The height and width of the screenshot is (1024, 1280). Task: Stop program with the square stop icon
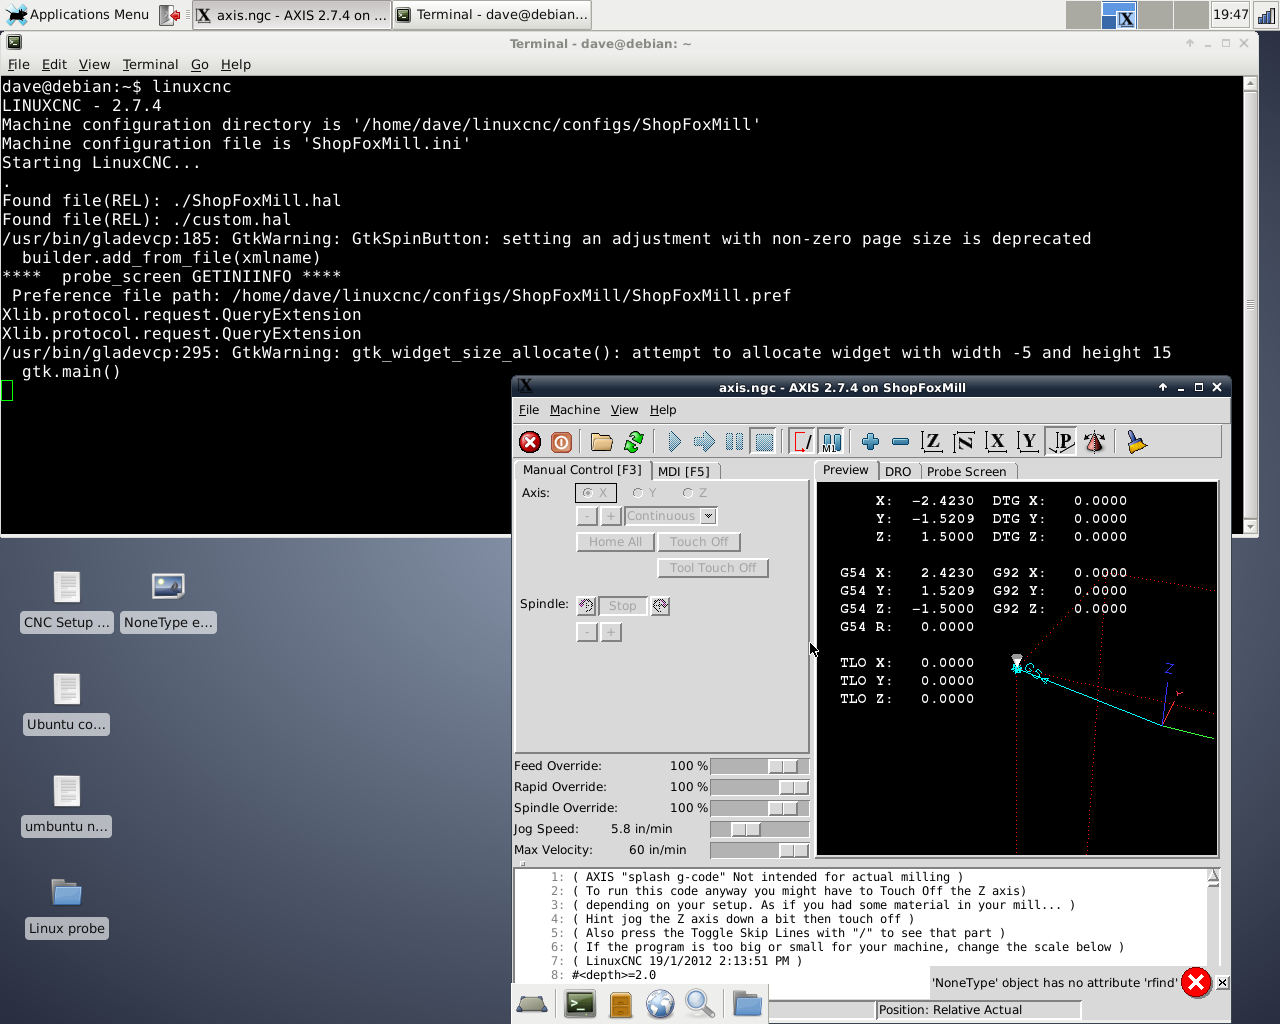764,442
